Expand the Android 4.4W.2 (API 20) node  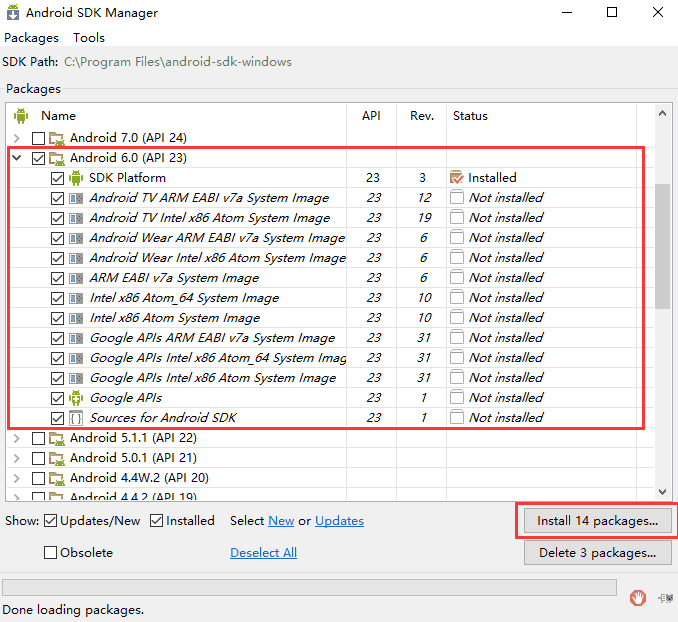click(x=17, y=478)
